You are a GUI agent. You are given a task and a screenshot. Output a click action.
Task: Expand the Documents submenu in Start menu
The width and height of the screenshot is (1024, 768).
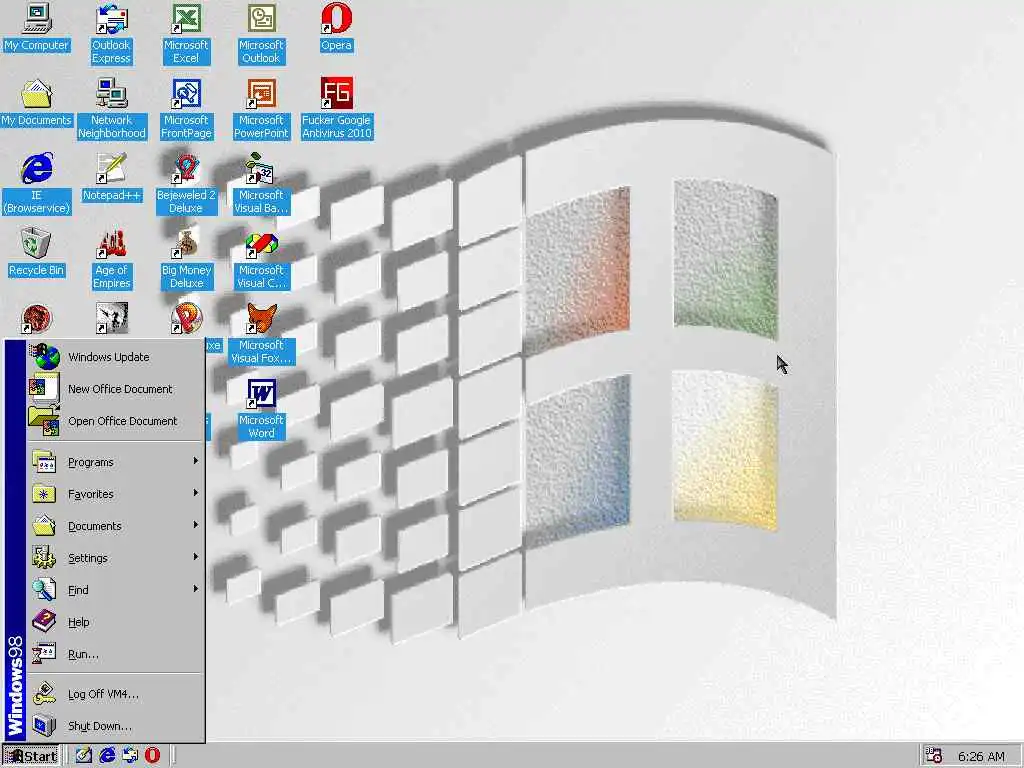coord(116,526)
